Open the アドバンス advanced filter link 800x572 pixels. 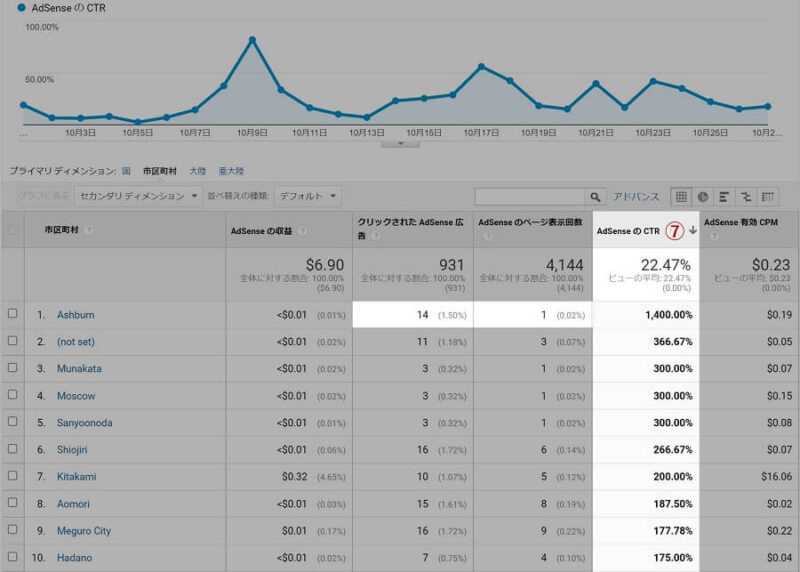636,196
